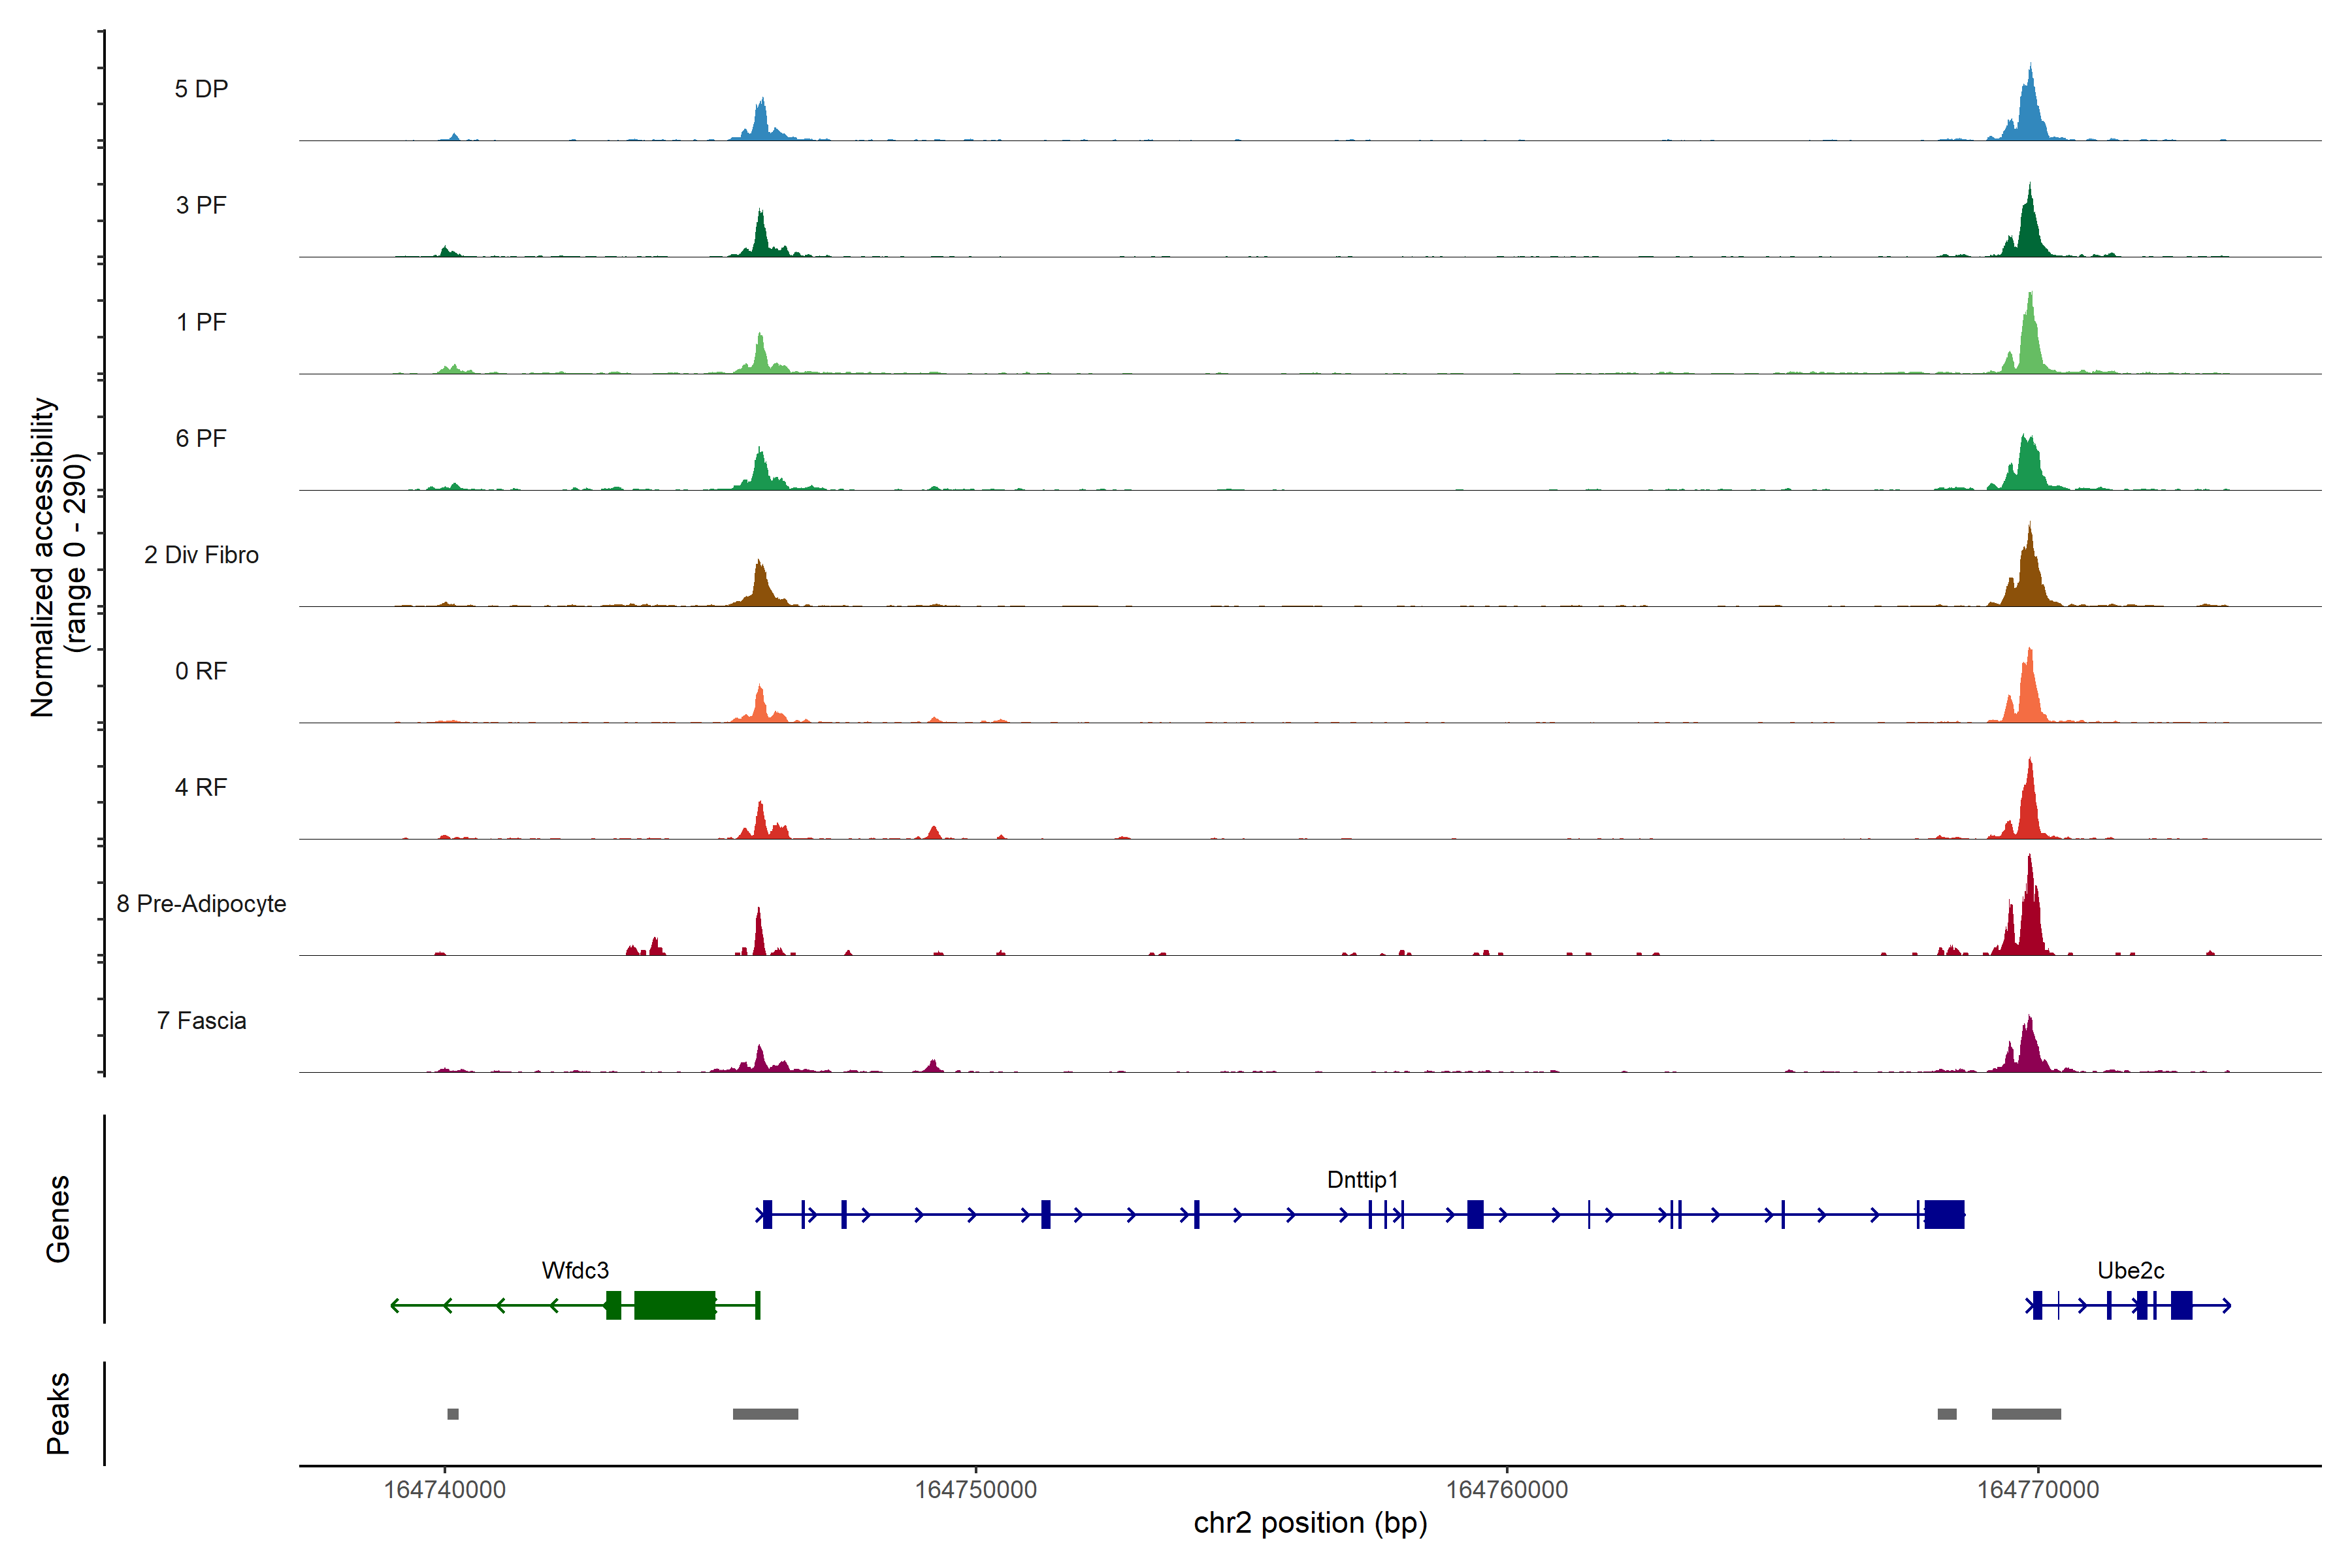Click the 5 DP track label
This screenshot has height=1568, width=2352.
[x=201, y=89]
